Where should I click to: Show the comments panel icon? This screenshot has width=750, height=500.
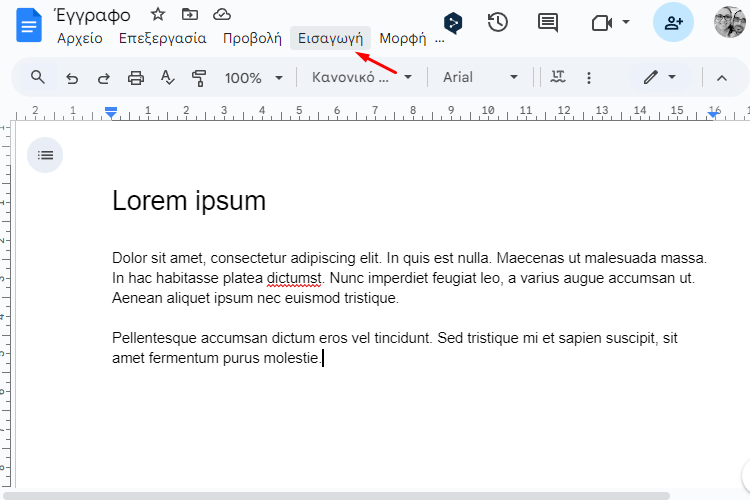click(x=548, y=22)
